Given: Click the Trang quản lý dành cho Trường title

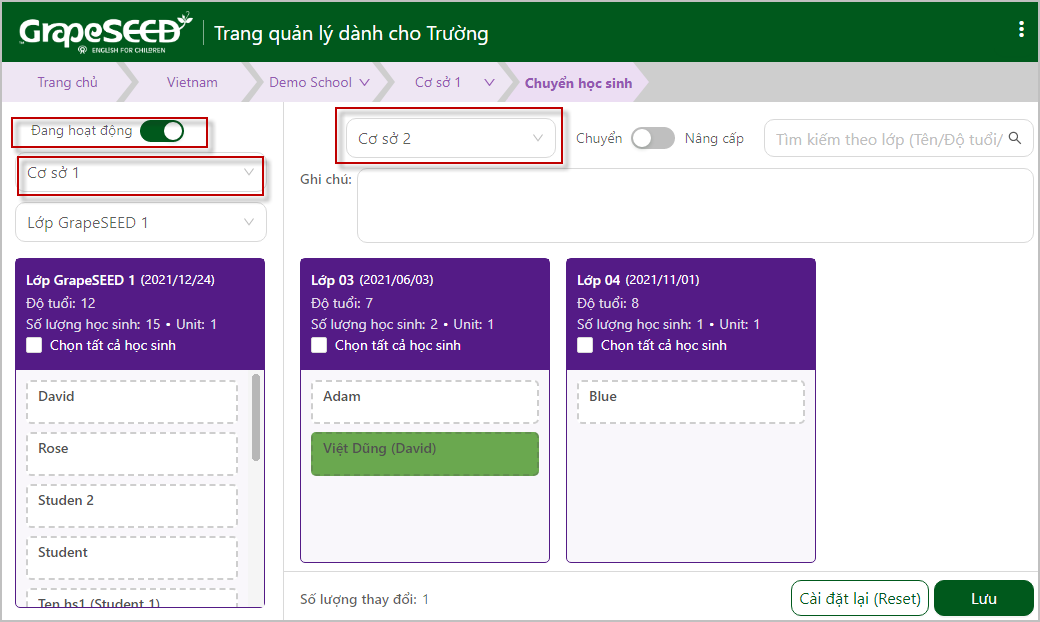Looking at the screenshot, I should tap(351, 33).
